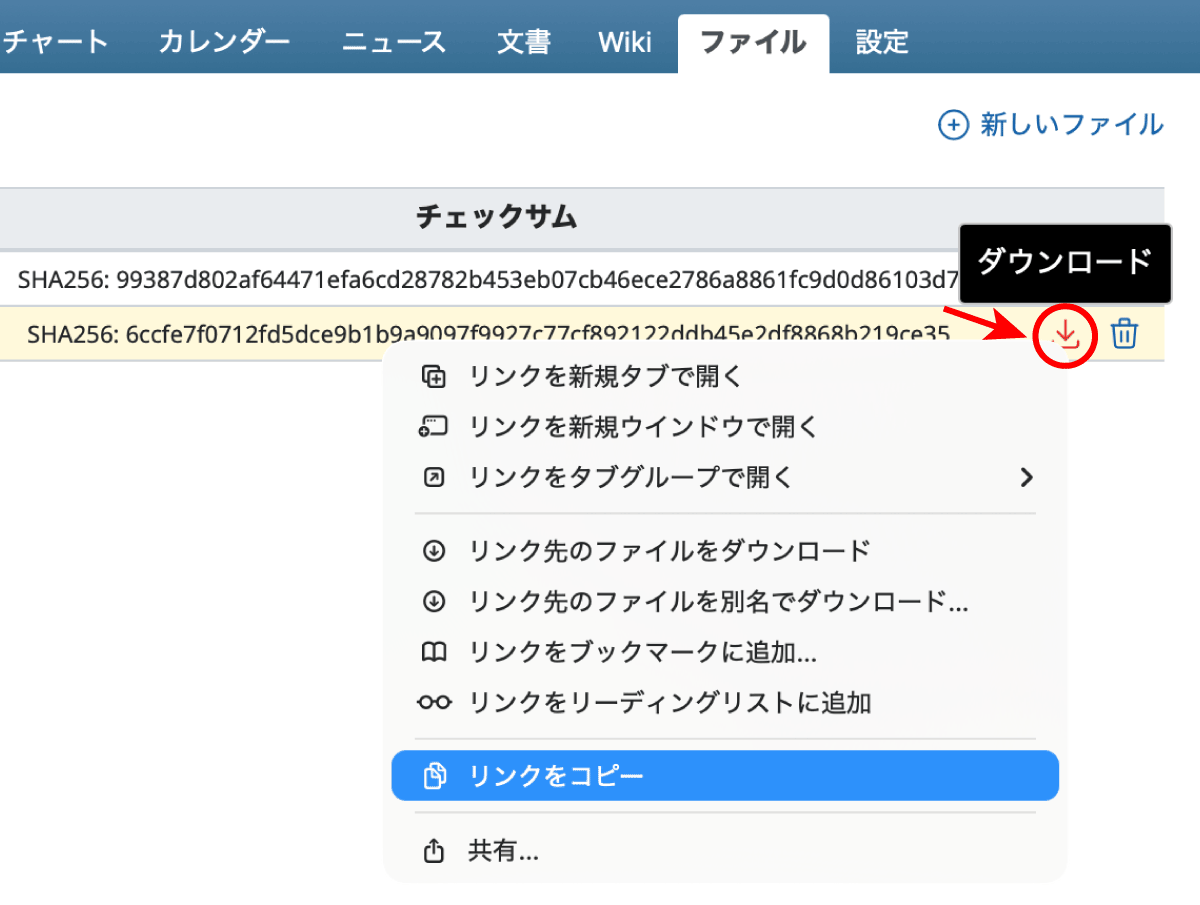1200x905 pixels.
Task: Click the copy icon beside リンクをコピー
Action: pos(433,776)
